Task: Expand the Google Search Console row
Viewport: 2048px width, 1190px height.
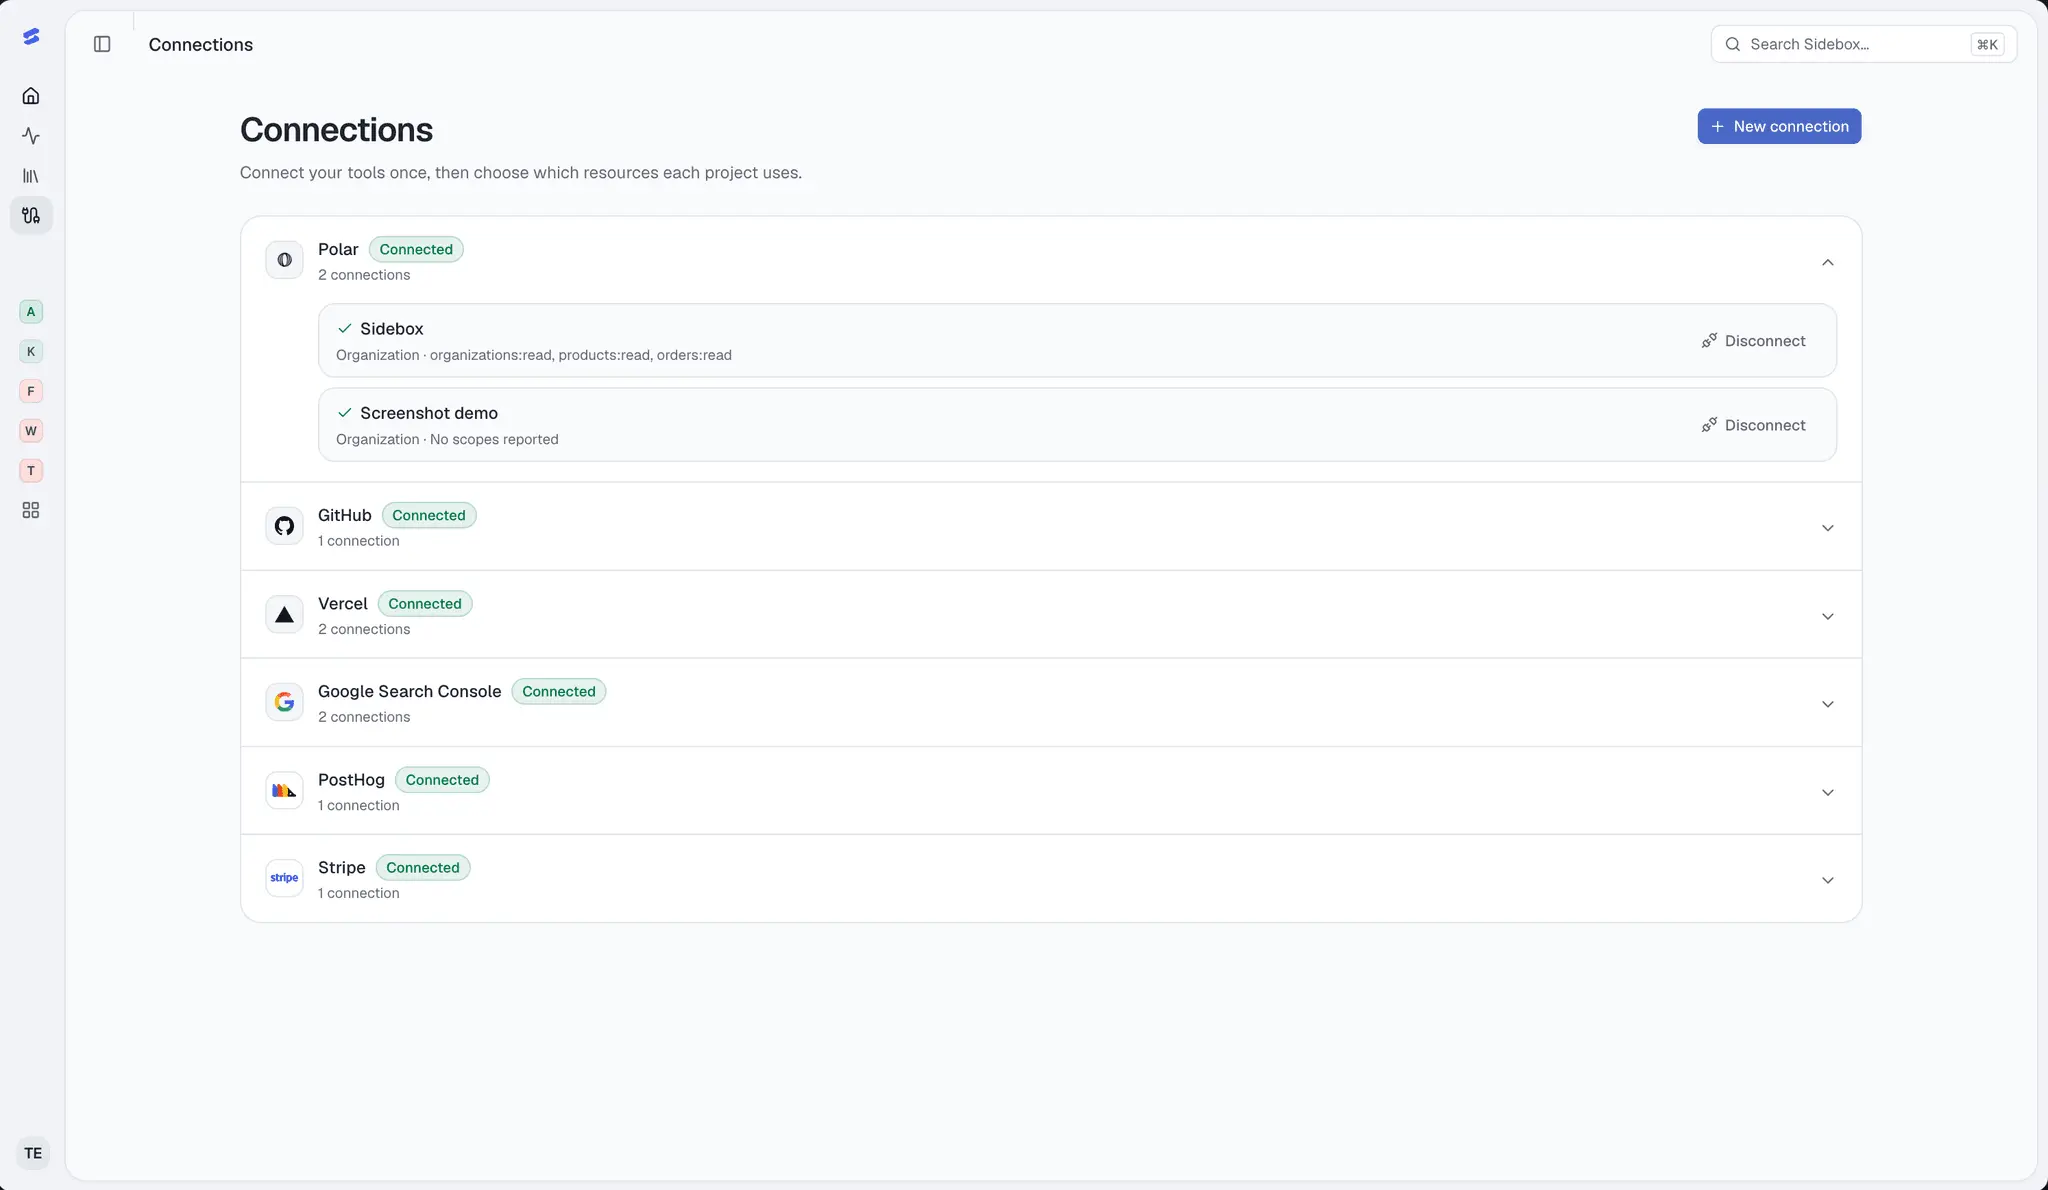Action: [x=1827, y=704]
